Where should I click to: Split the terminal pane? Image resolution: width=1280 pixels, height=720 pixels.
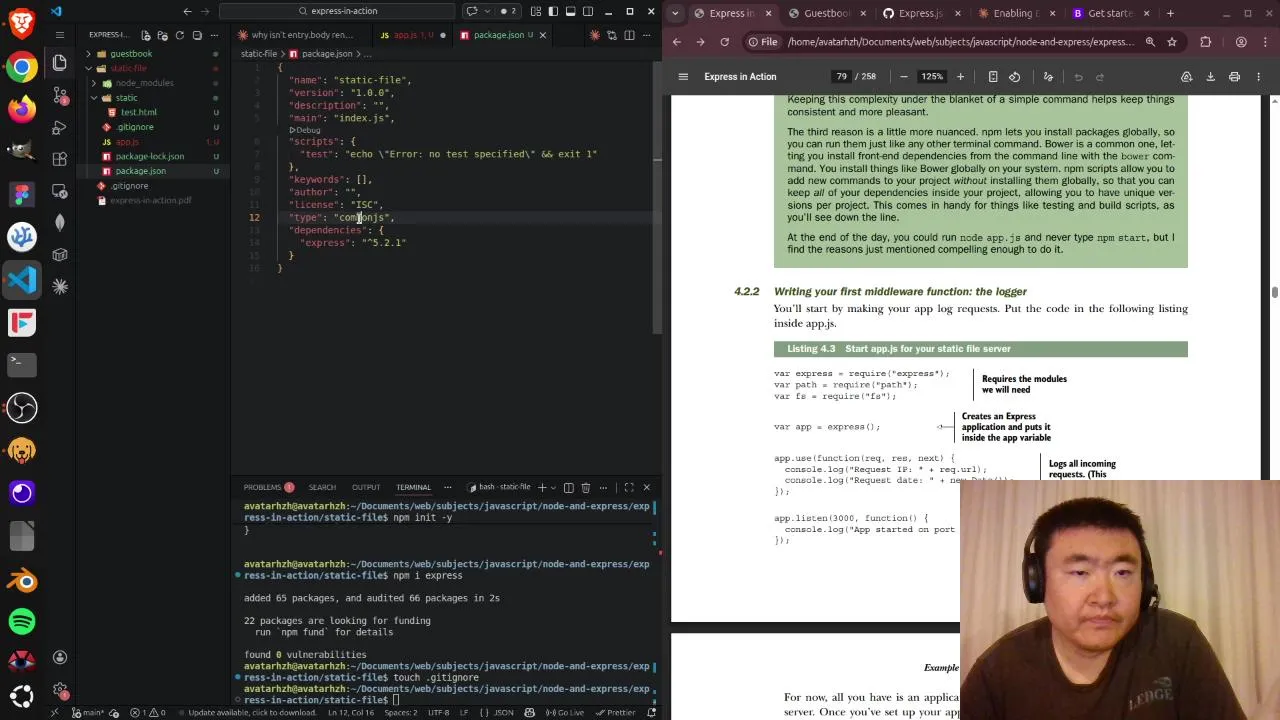pos(568,487)
